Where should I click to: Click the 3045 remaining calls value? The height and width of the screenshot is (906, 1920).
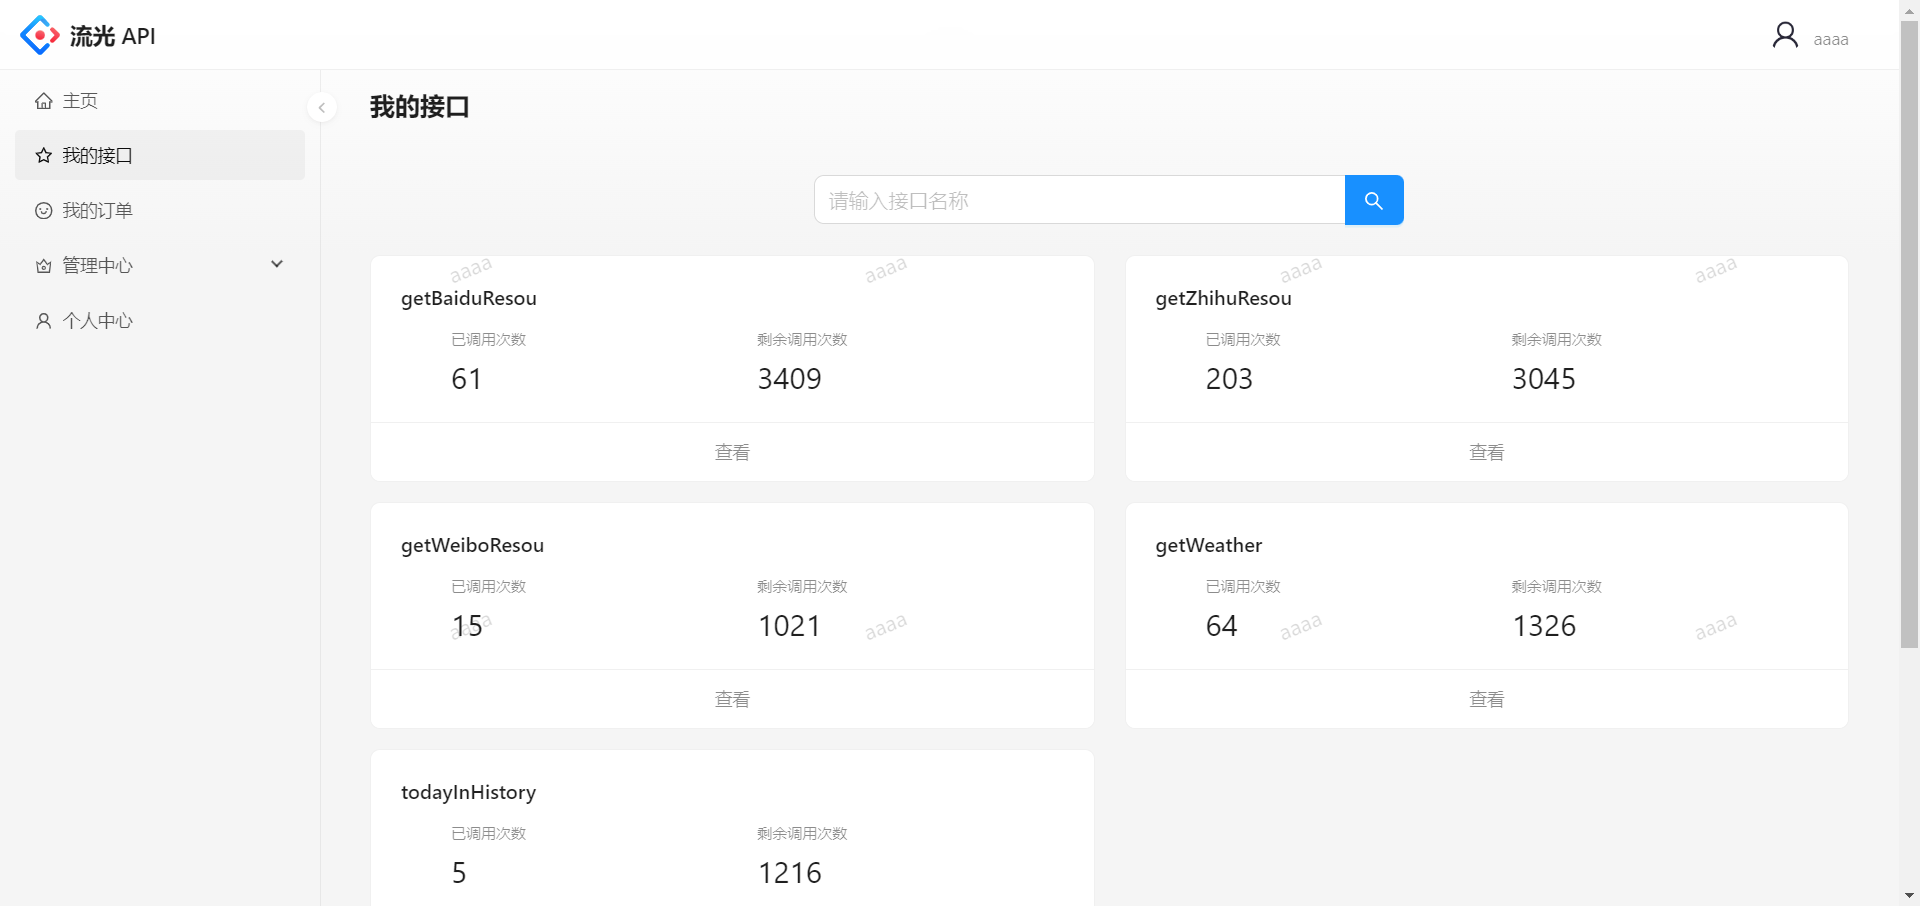pyautogui.click(x=1543, y=379)
